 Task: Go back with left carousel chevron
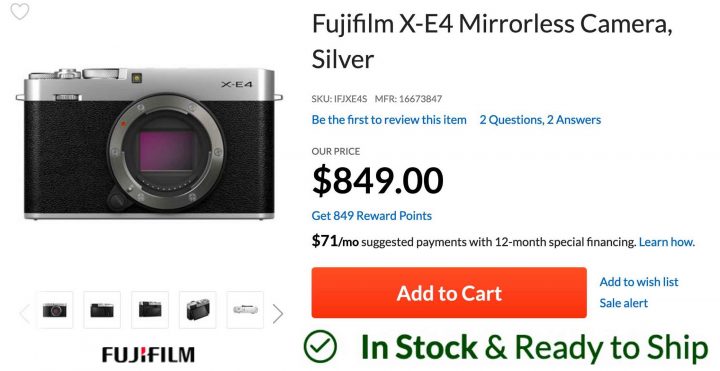pos(25,314)
